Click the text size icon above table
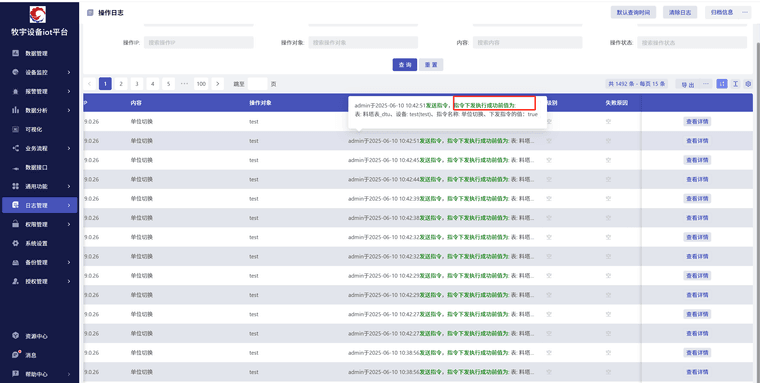The image size is (760, 383). [735, 84]
